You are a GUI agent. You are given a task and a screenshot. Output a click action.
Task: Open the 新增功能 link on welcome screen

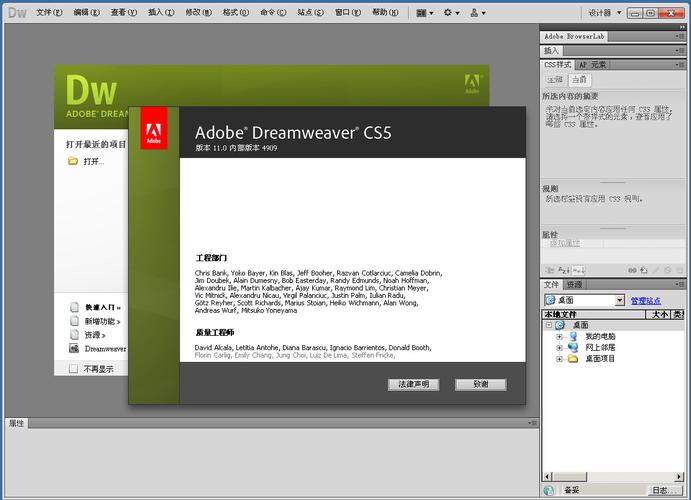[102, 321]
